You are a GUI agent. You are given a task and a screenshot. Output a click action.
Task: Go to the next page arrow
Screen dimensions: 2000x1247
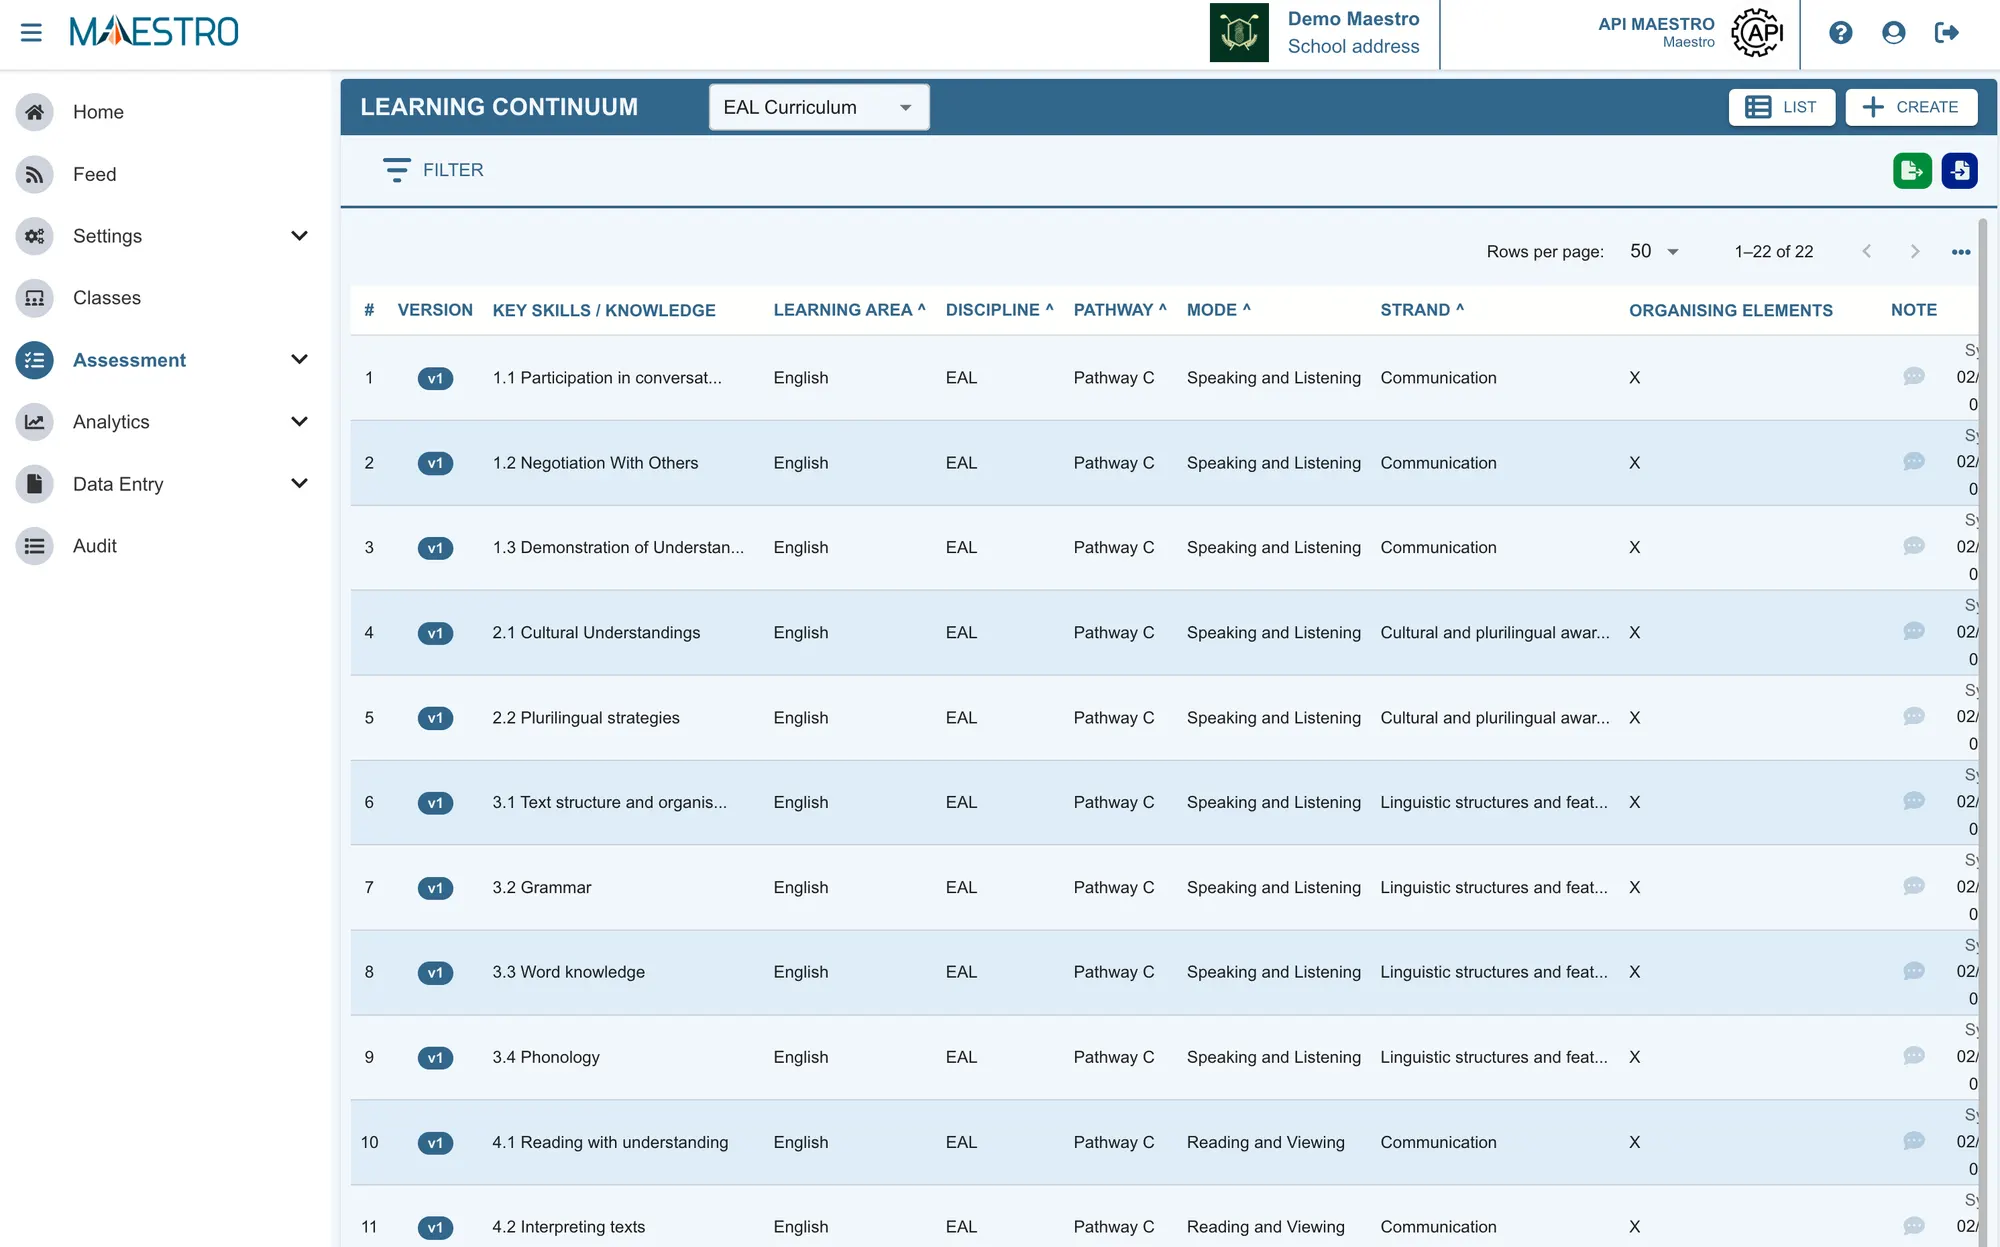coord(1914,252)
